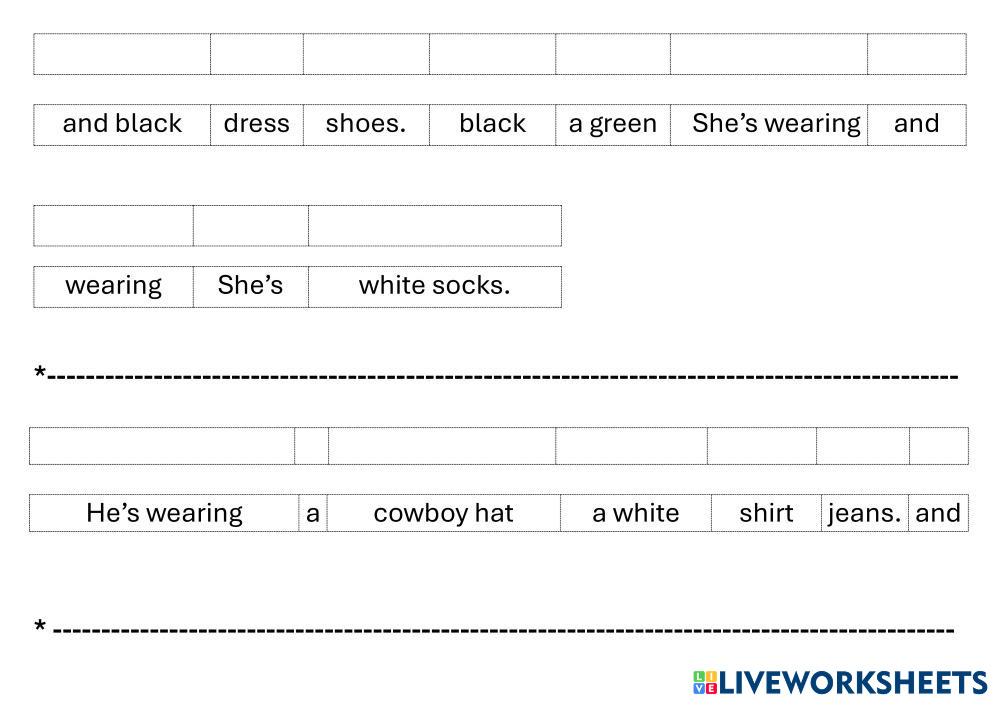Select the 'He's wearing' word tile
Viewport: 1000px width, 707px height.
tap(164, 513)
